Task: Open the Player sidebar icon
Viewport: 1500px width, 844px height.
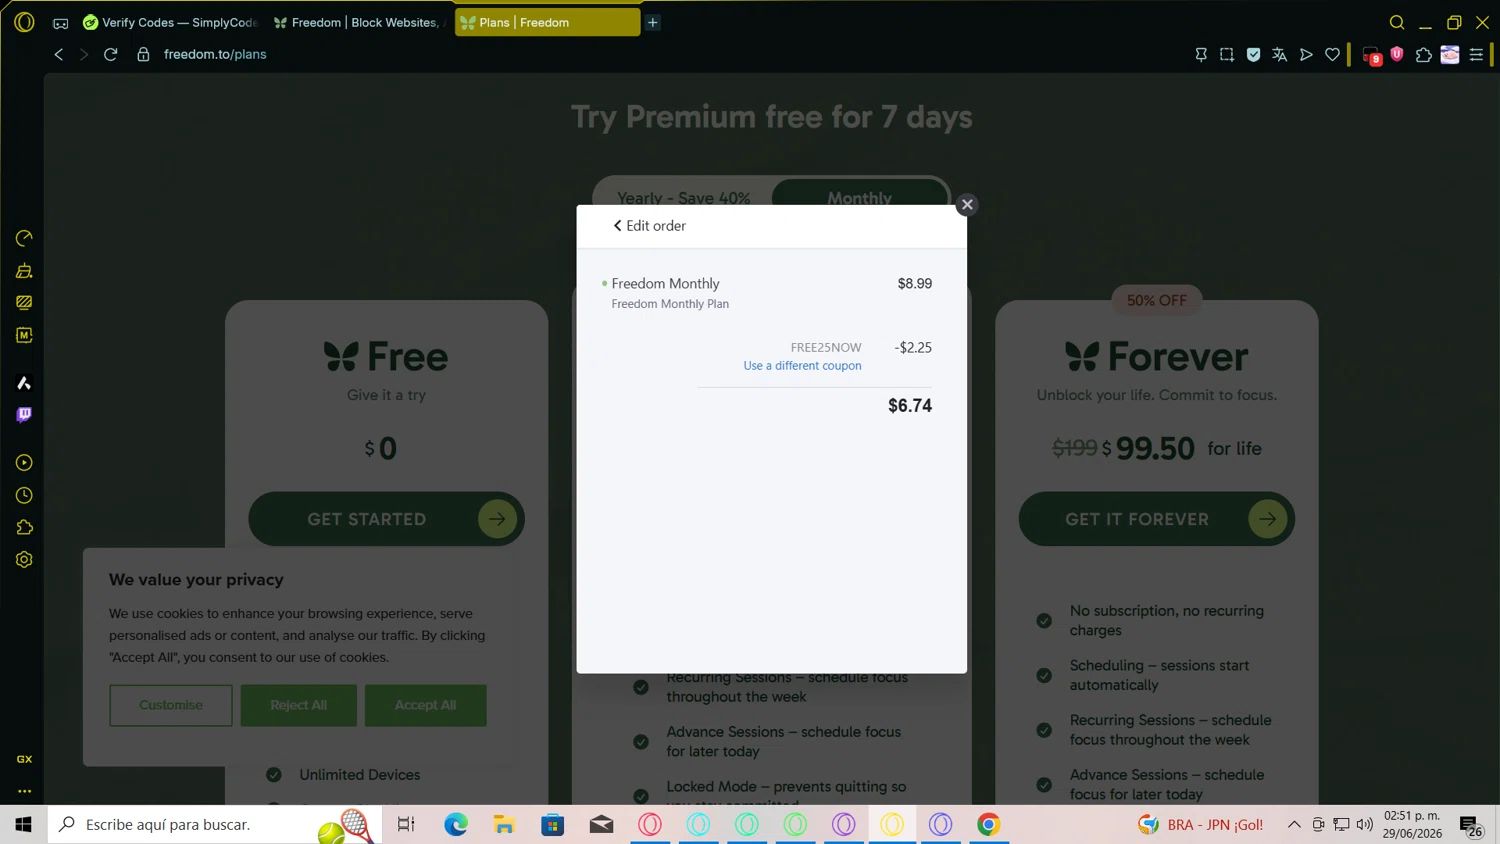Action: coord(24,463)
